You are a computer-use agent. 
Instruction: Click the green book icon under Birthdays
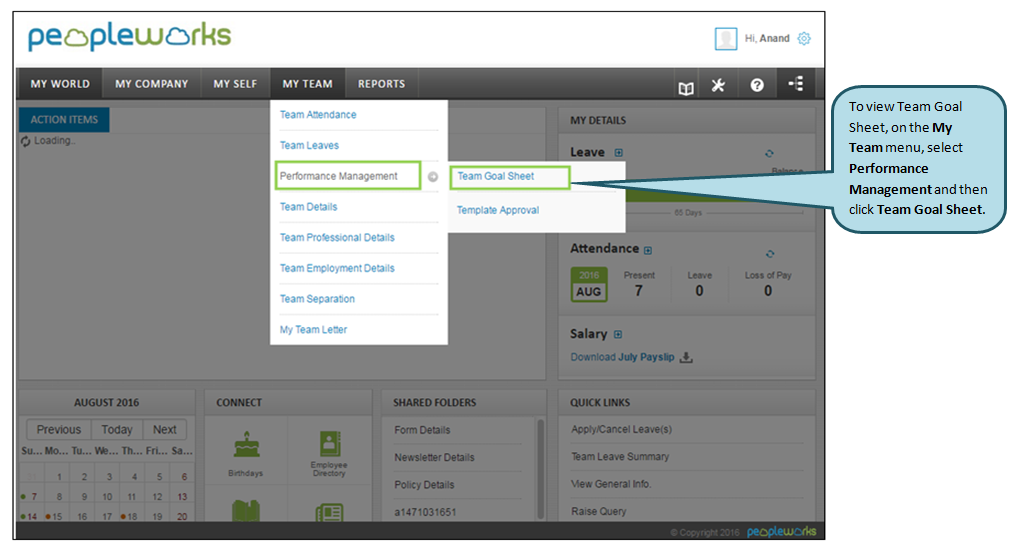click(x=246, y=512)
